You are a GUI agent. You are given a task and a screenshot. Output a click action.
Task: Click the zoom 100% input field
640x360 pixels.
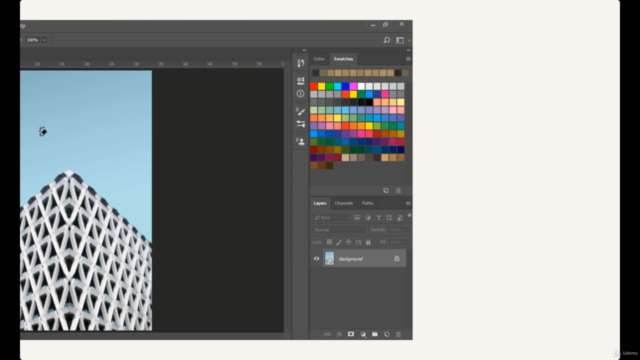(x=33, y=40)
